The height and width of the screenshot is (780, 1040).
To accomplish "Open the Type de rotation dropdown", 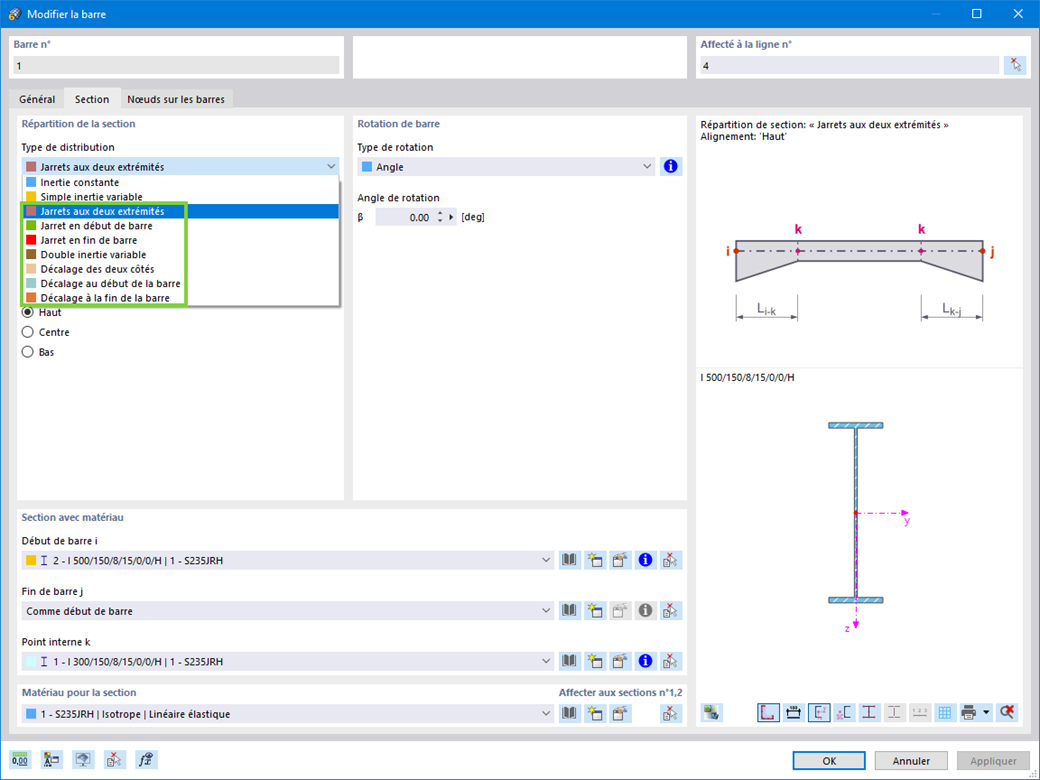I will 507,166.
